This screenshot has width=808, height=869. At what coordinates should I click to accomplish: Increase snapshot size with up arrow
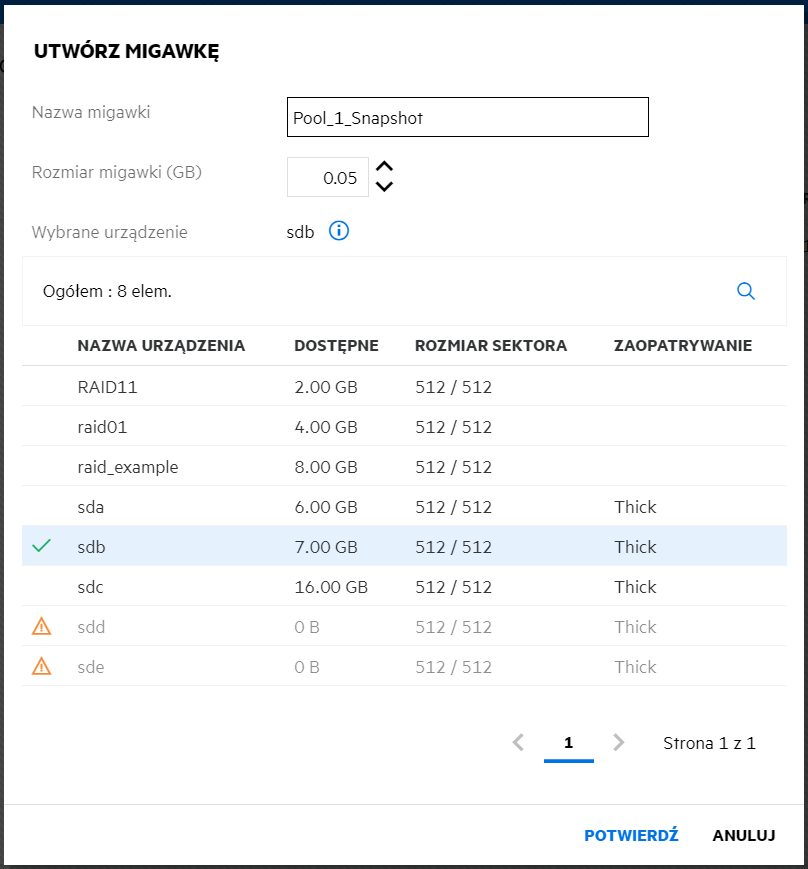[x=384, y=168]
